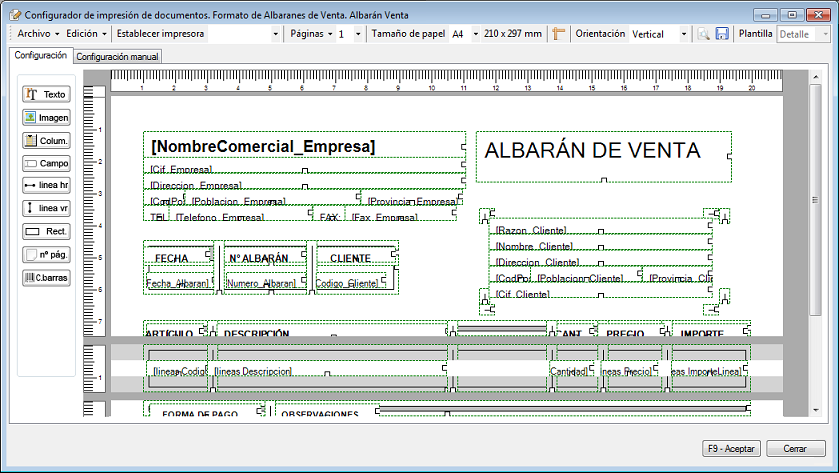839x473 pixels.
Task: Select the Imagen tool
Action: pyautogui.click(x=46, y=117)
